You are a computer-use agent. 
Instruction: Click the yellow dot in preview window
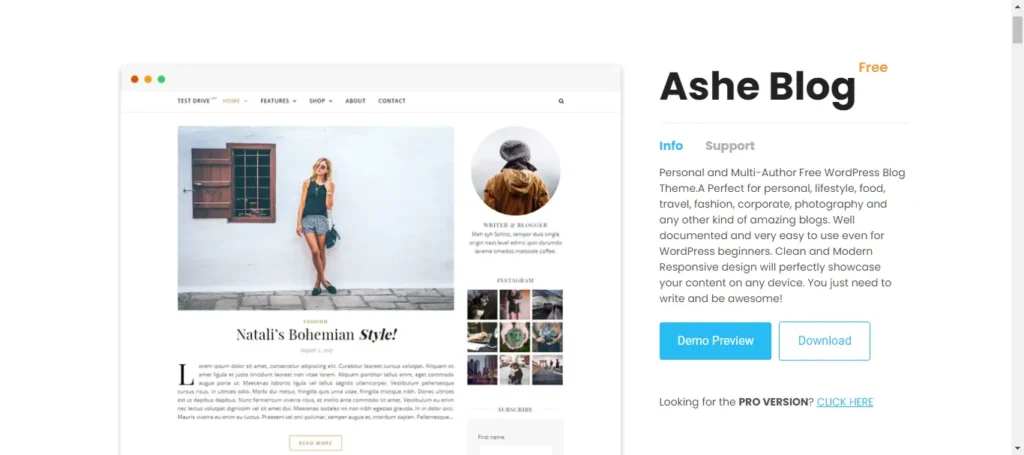click(148, 79)
